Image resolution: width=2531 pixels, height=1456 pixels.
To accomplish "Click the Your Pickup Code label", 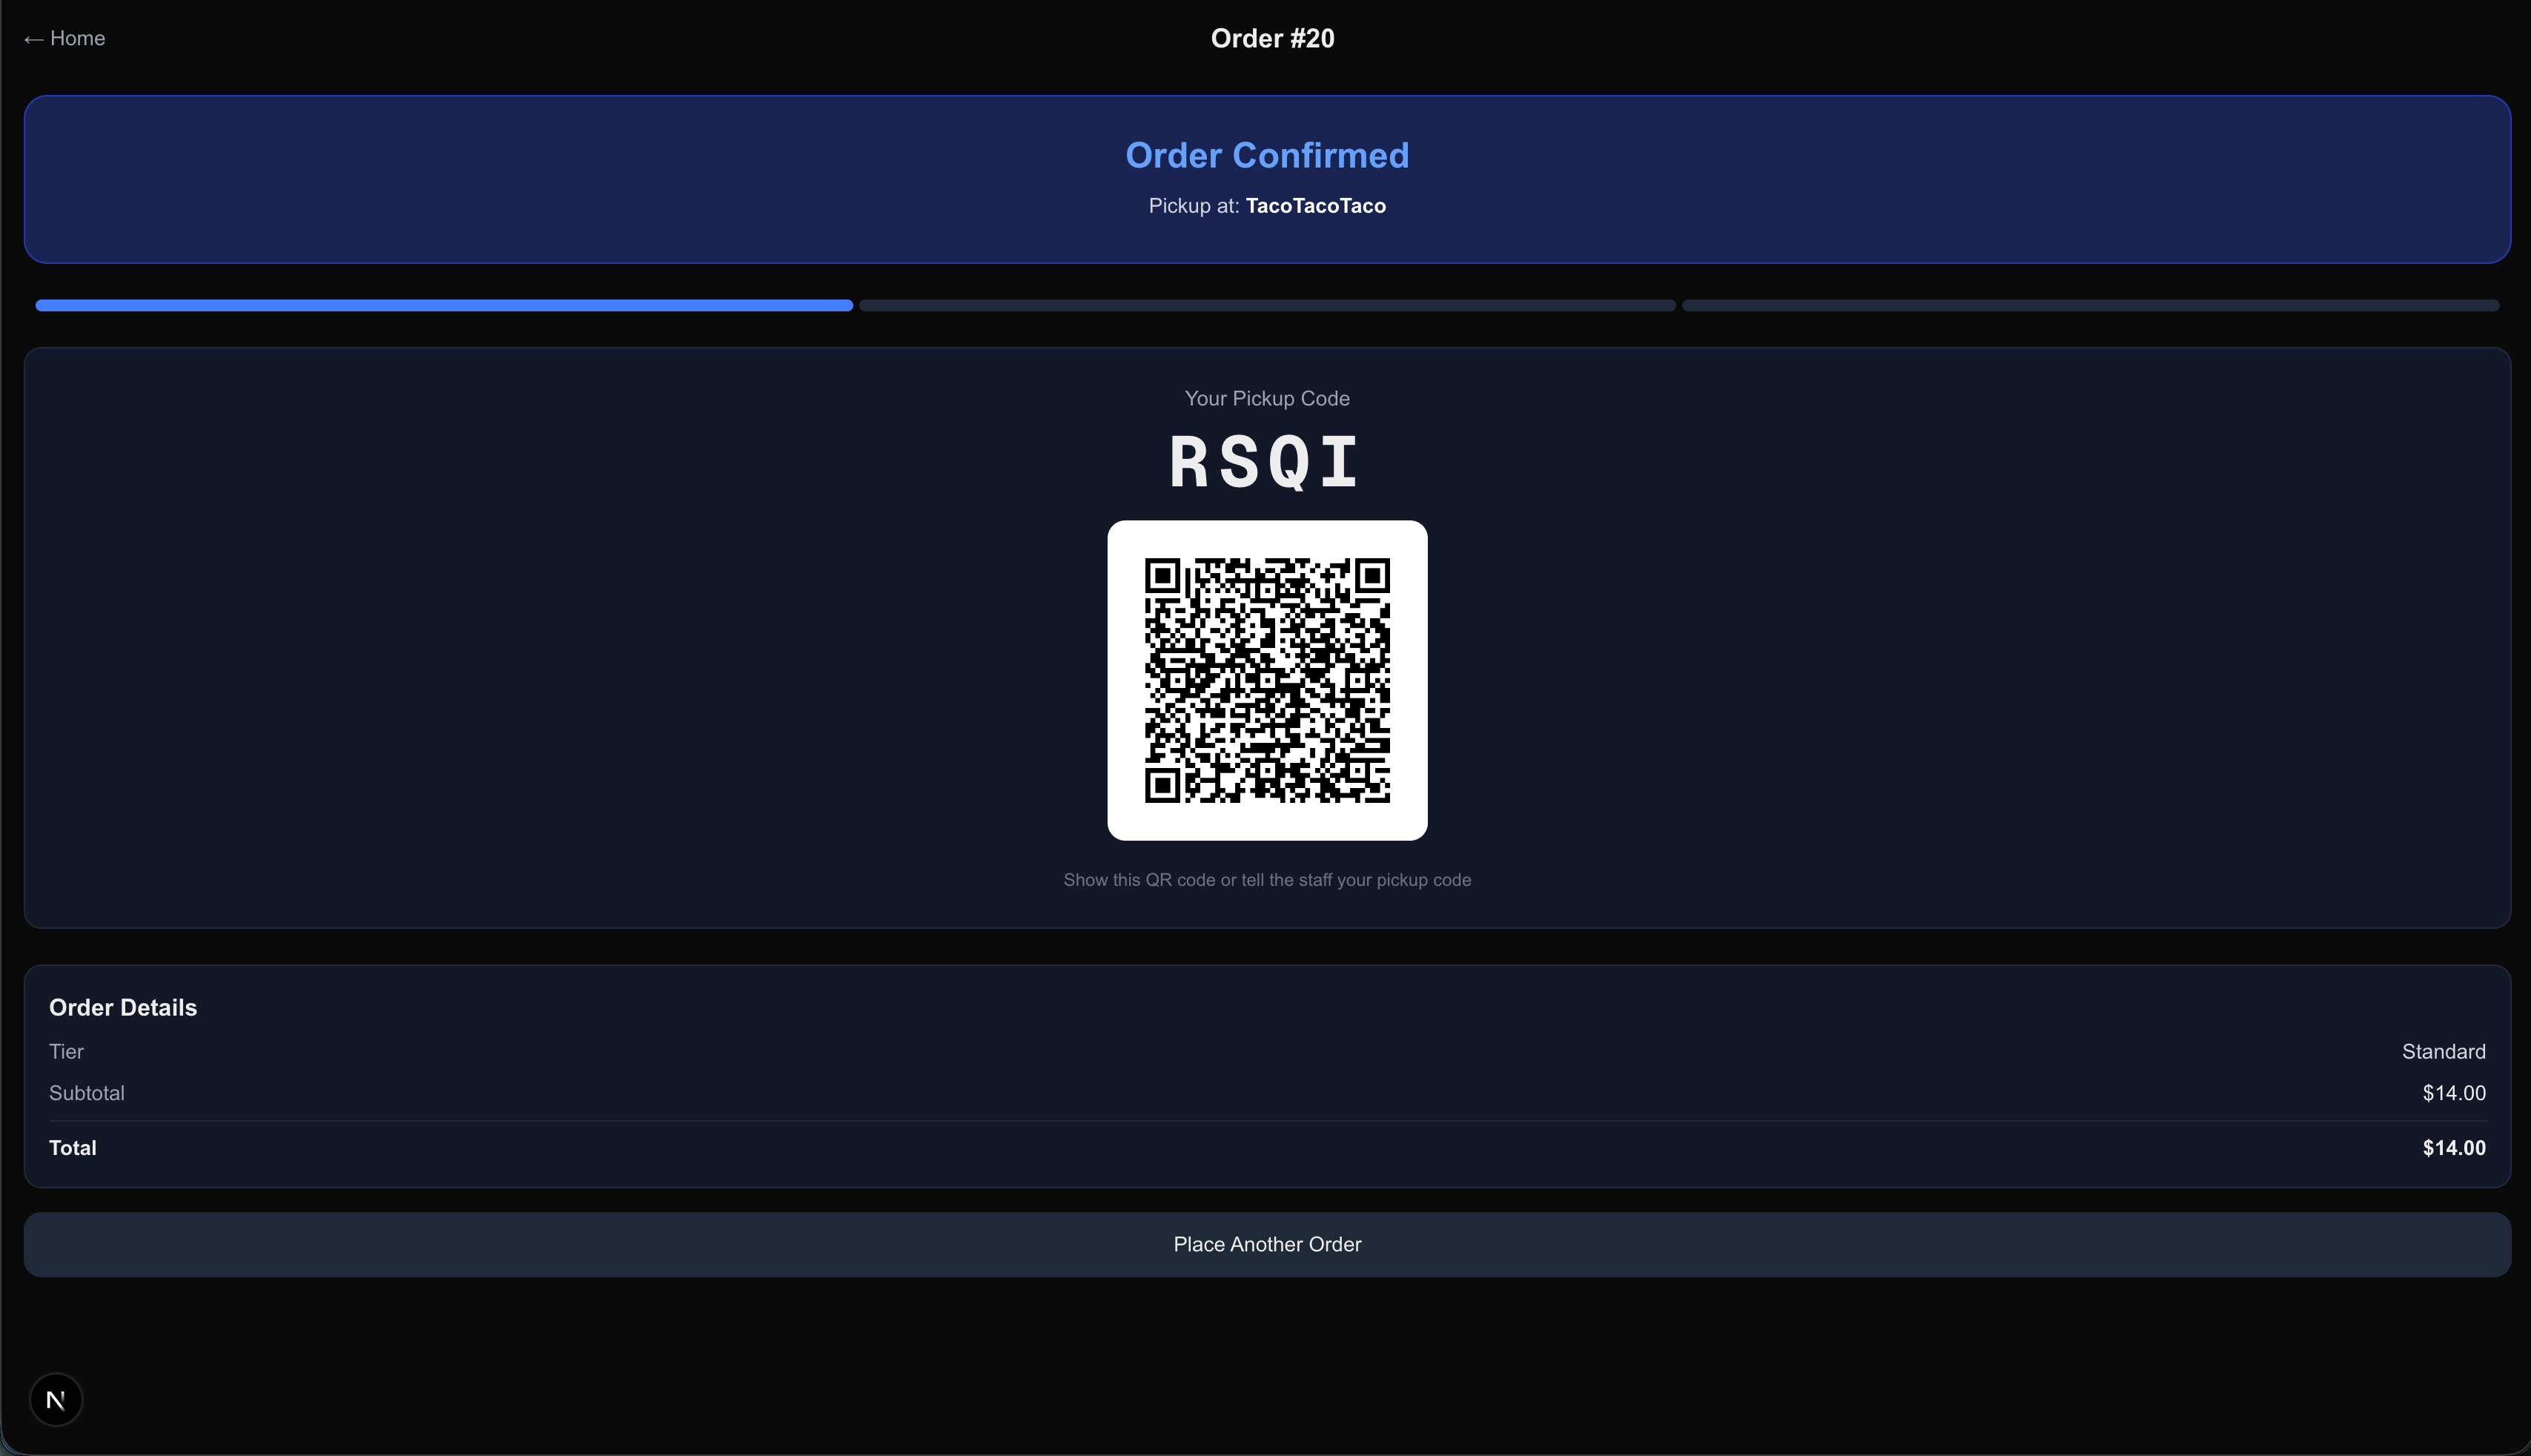I will coord(1267,398).
